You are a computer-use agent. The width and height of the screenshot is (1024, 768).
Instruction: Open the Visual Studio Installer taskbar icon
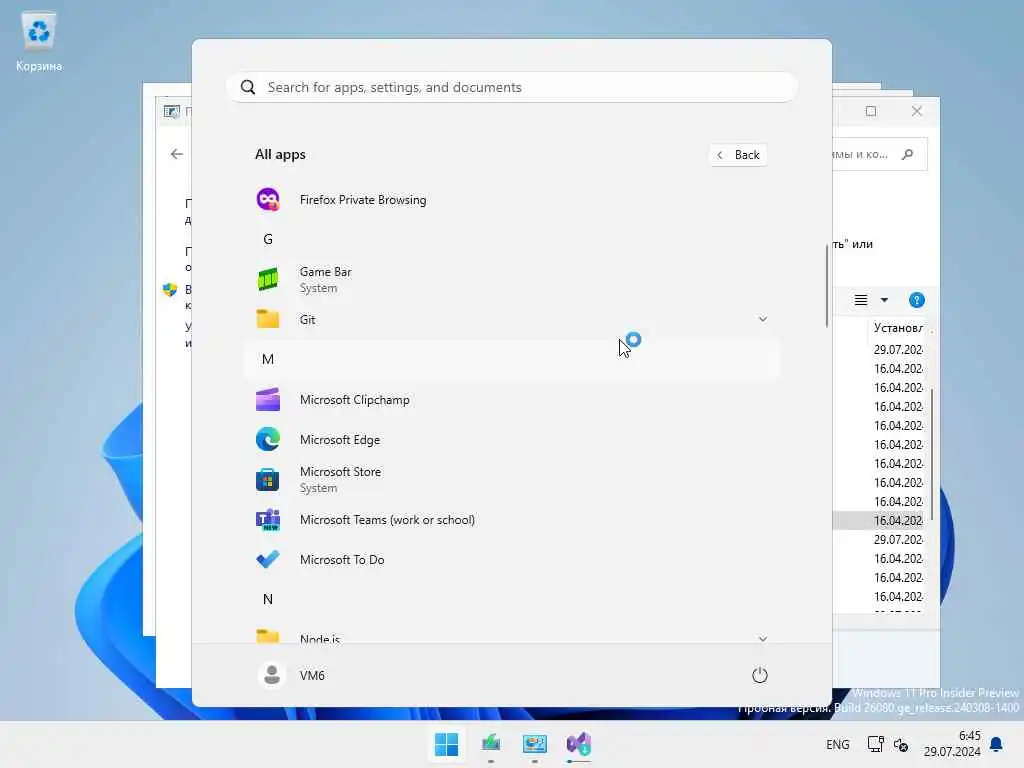point(579,744)
